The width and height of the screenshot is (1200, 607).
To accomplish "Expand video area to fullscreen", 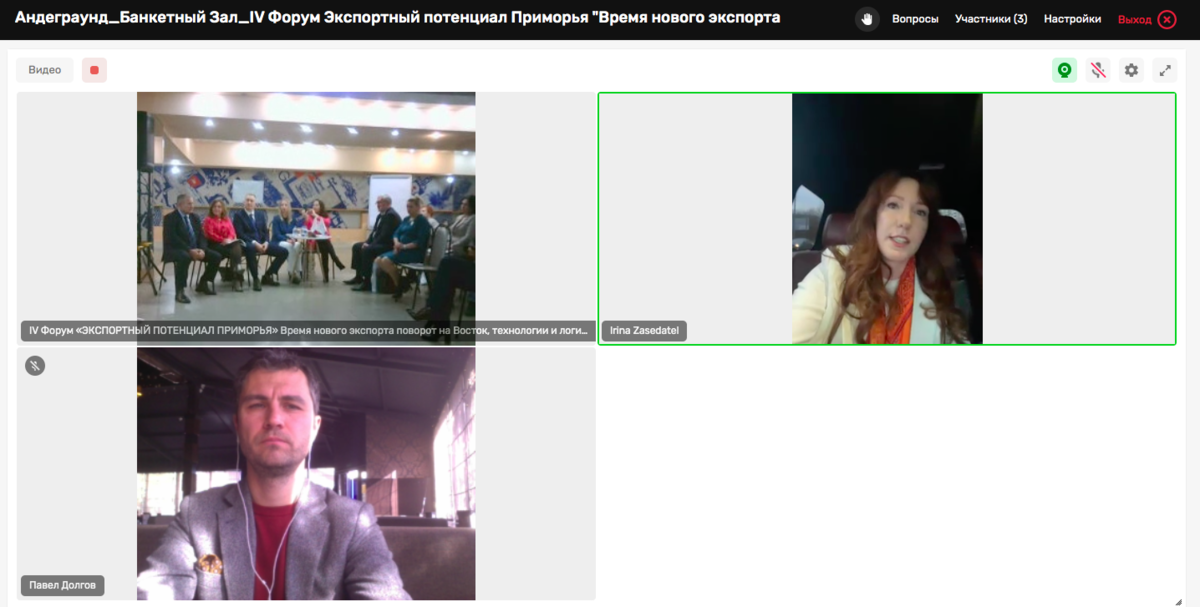I will [x=1164, y=70].
